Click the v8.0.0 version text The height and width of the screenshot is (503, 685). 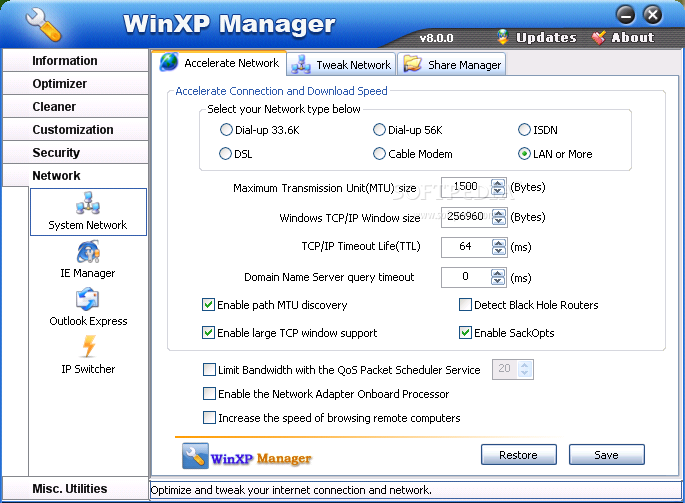point(436,38)
